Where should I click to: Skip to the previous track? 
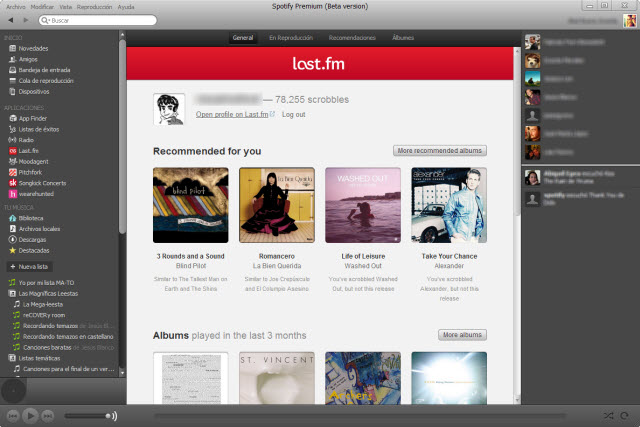[13, 416]
